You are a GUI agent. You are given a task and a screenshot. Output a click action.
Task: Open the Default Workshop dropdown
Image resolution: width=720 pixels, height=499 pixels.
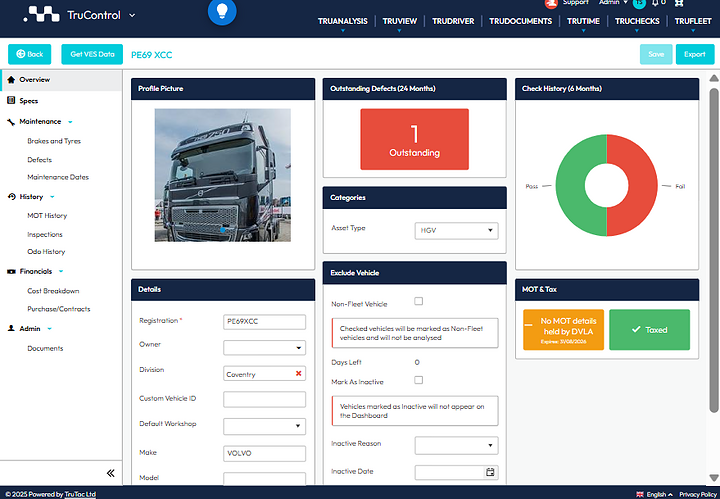[264, 426]
